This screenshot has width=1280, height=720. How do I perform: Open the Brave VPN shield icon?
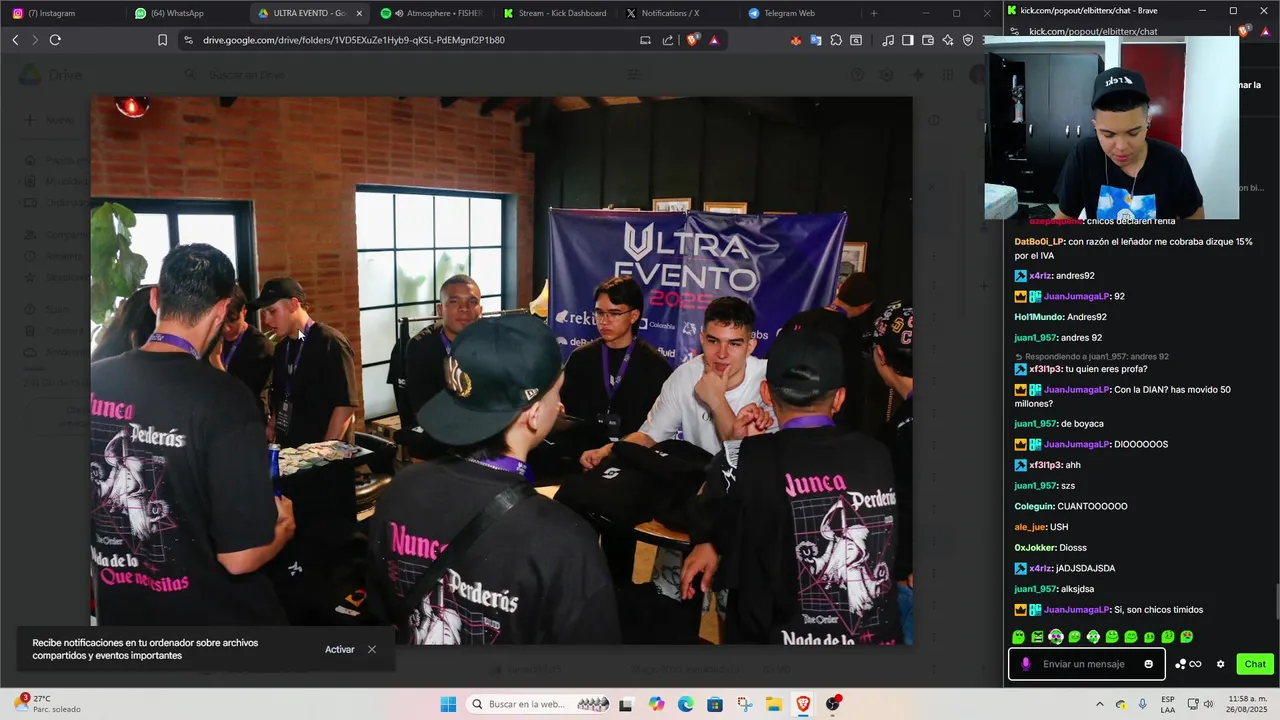(968, 40)
